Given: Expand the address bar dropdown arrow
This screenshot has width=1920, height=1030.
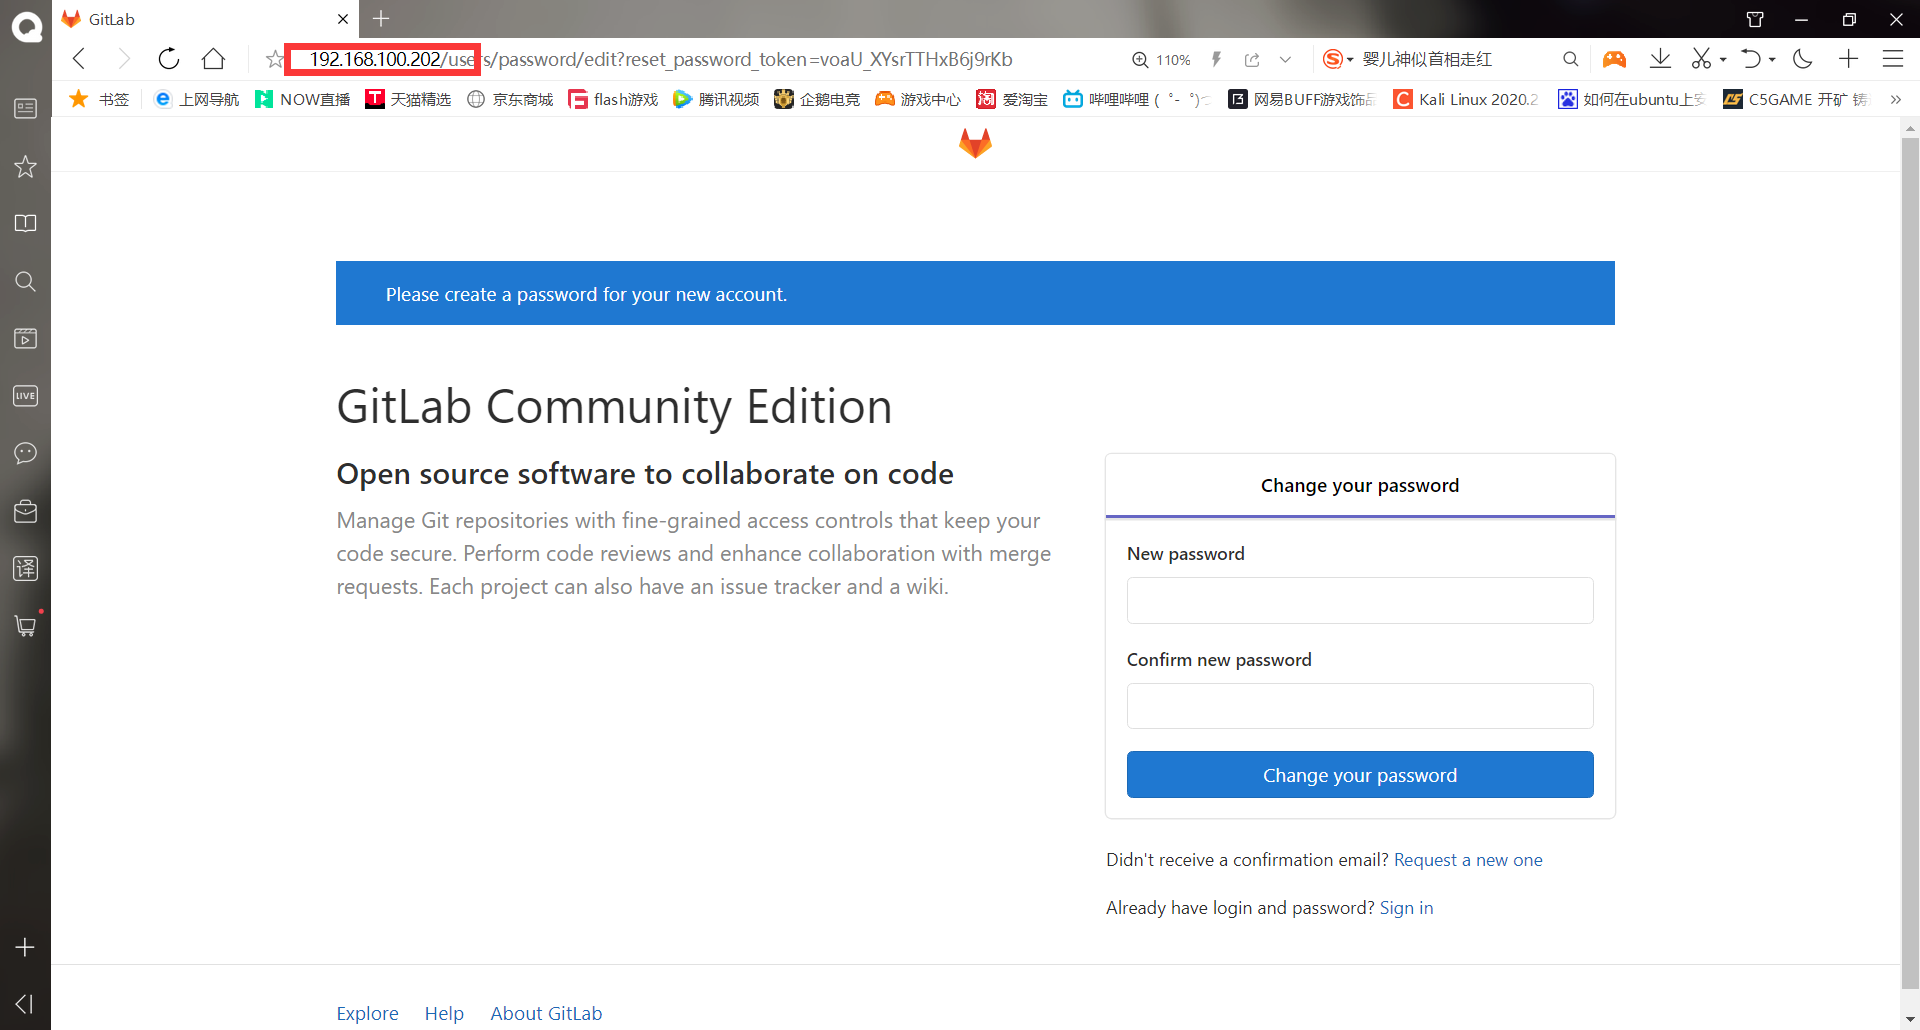Looking at the screenshot, I should [x=1286, y=60].
